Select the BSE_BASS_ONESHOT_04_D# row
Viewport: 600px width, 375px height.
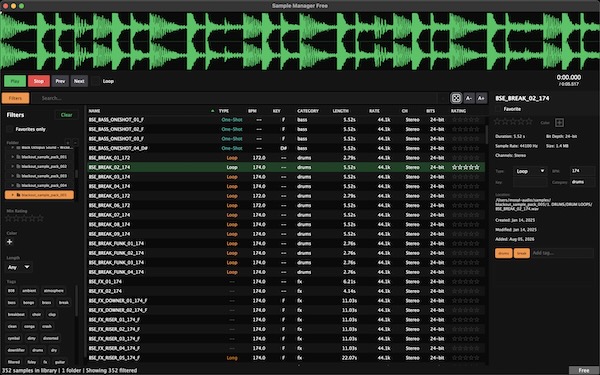(286, 148)
